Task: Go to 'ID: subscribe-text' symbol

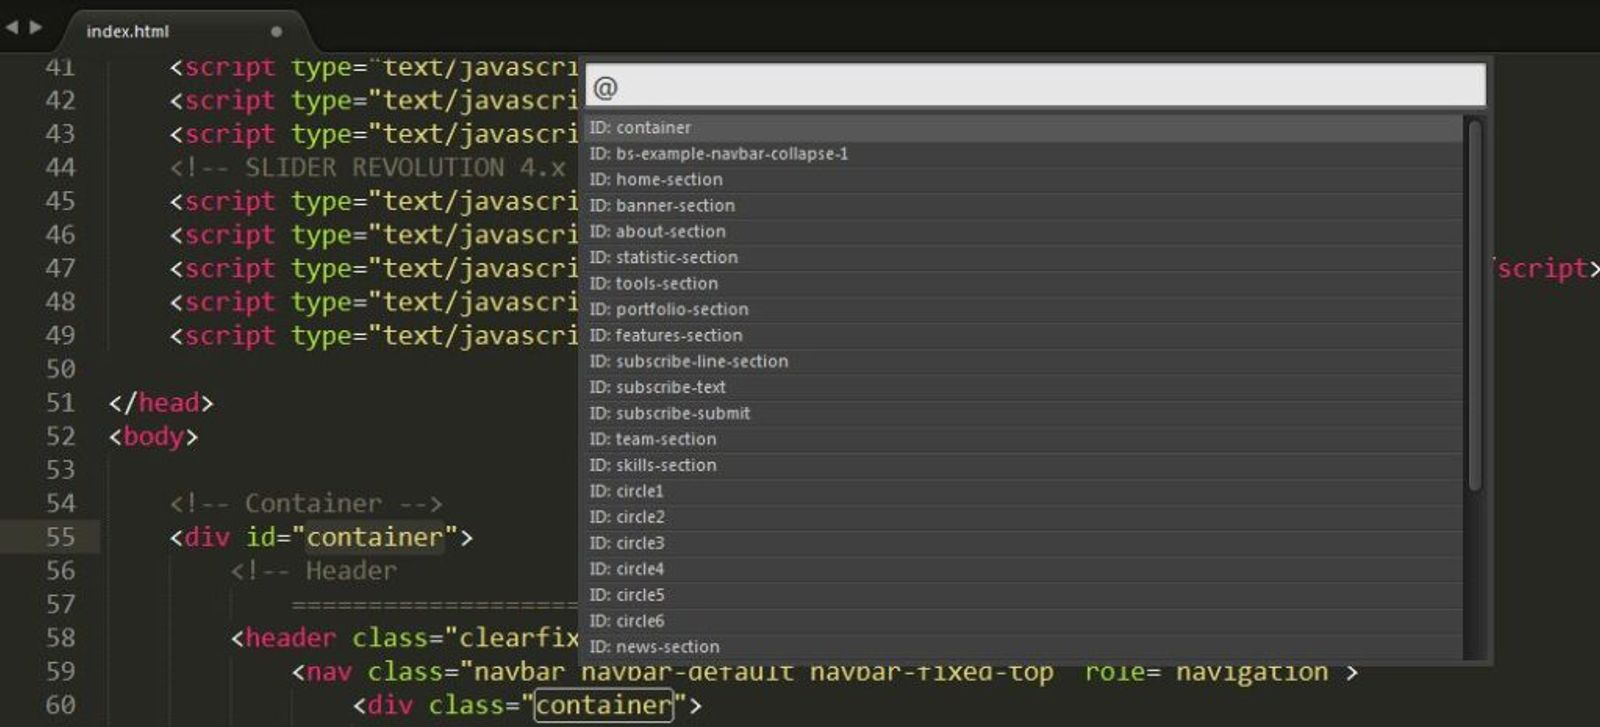Action: coord(1023,388)
